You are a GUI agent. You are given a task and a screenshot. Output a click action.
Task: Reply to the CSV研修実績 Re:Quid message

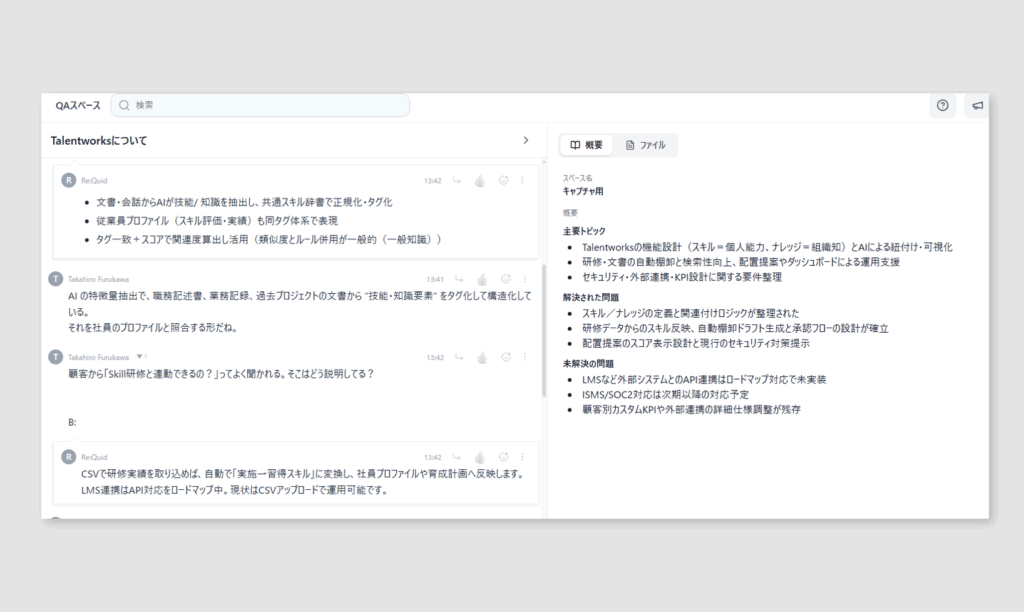[457, 457]
